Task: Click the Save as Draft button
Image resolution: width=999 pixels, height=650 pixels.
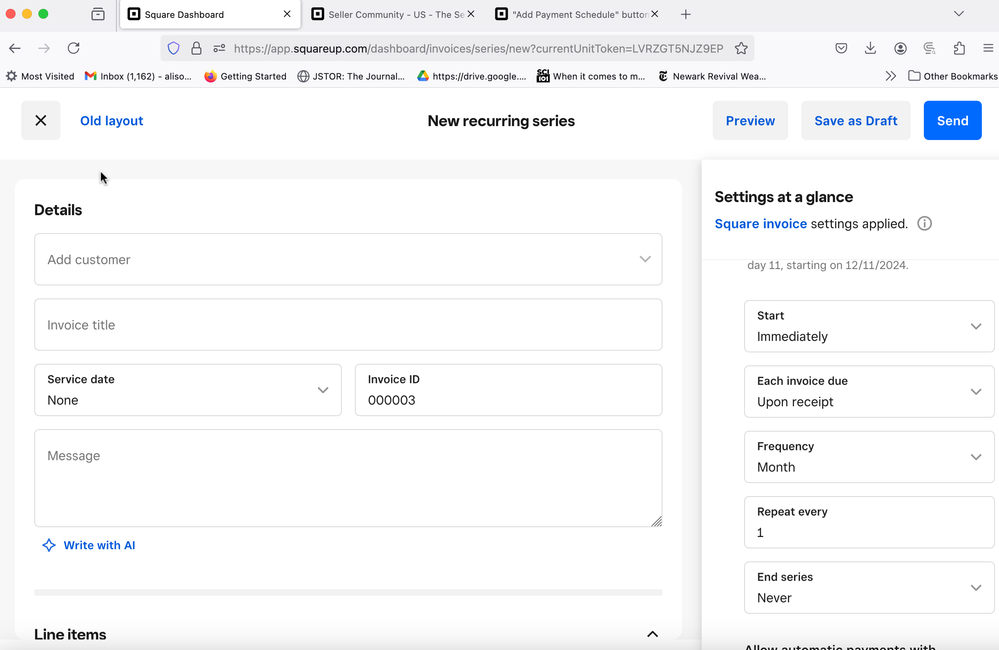Action: [x=855, y=121]
